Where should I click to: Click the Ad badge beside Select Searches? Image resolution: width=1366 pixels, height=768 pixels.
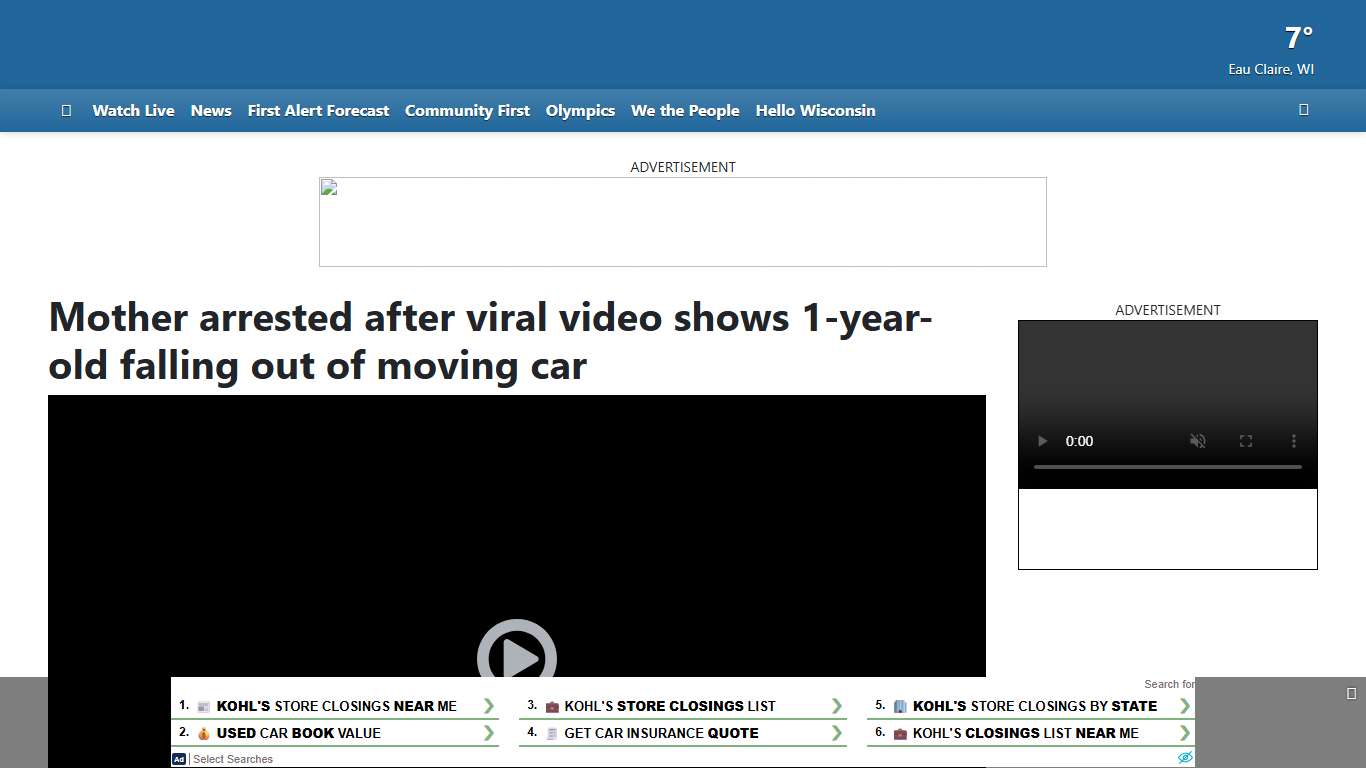pos(179,759)
